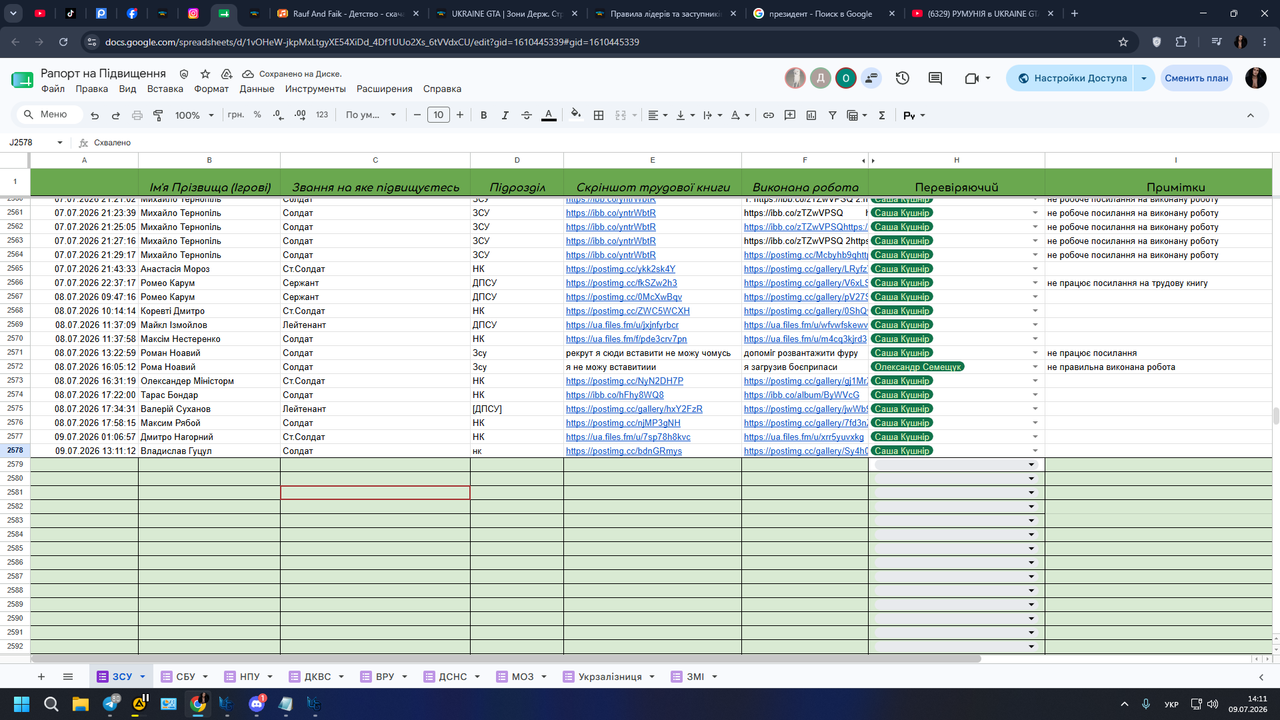Apply strikethrough formatting

coord(527,115)
